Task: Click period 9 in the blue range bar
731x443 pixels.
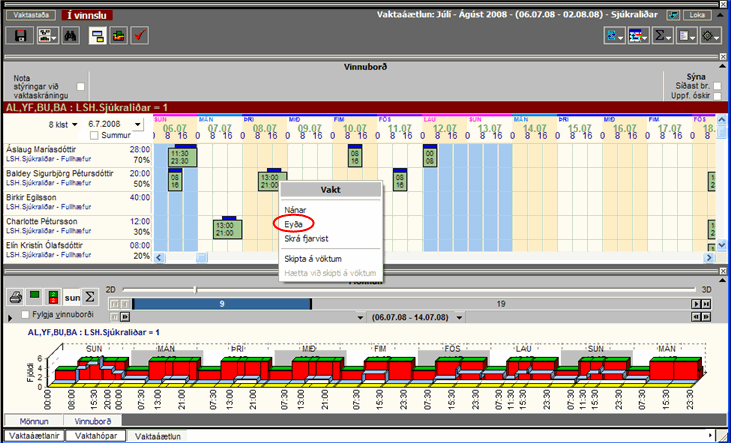Action: [x=222, y=304]
